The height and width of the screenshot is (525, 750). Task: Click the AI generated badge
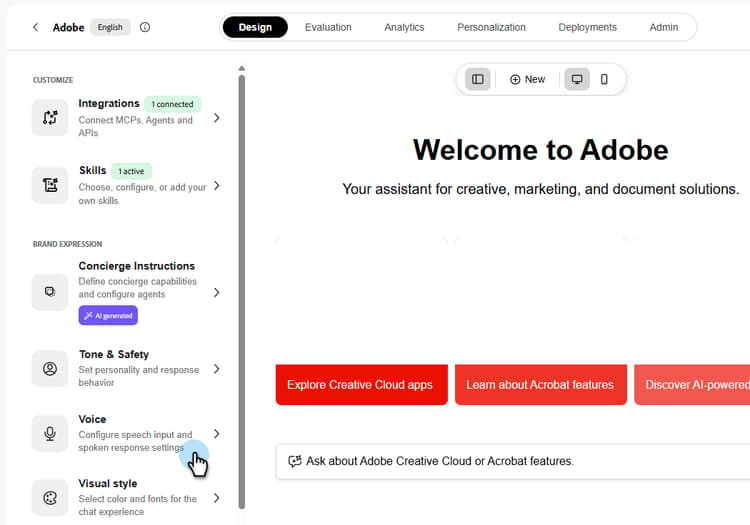[x=108, y=316]
